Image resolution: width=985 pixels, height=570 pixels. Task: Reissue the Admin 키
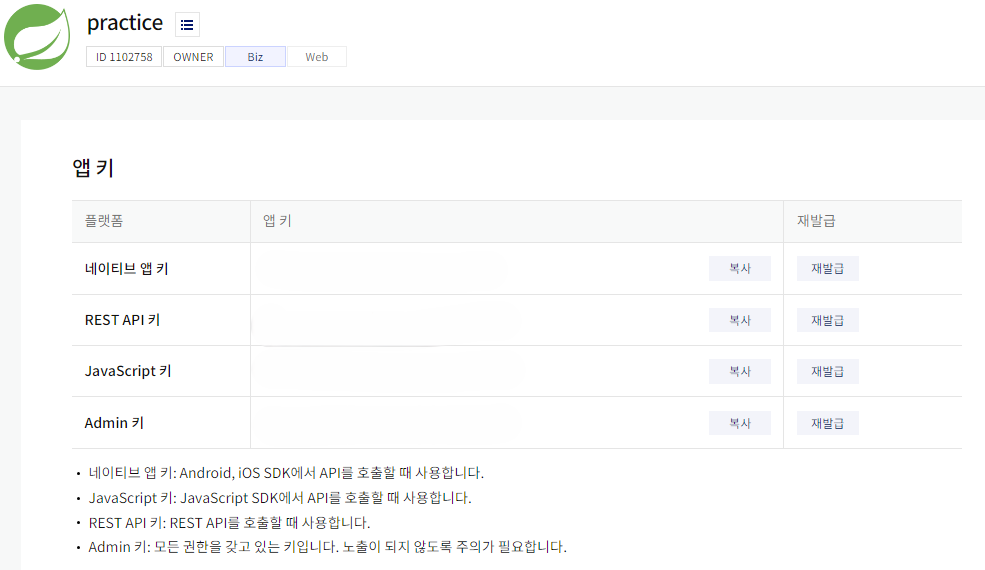pos(827,423)
